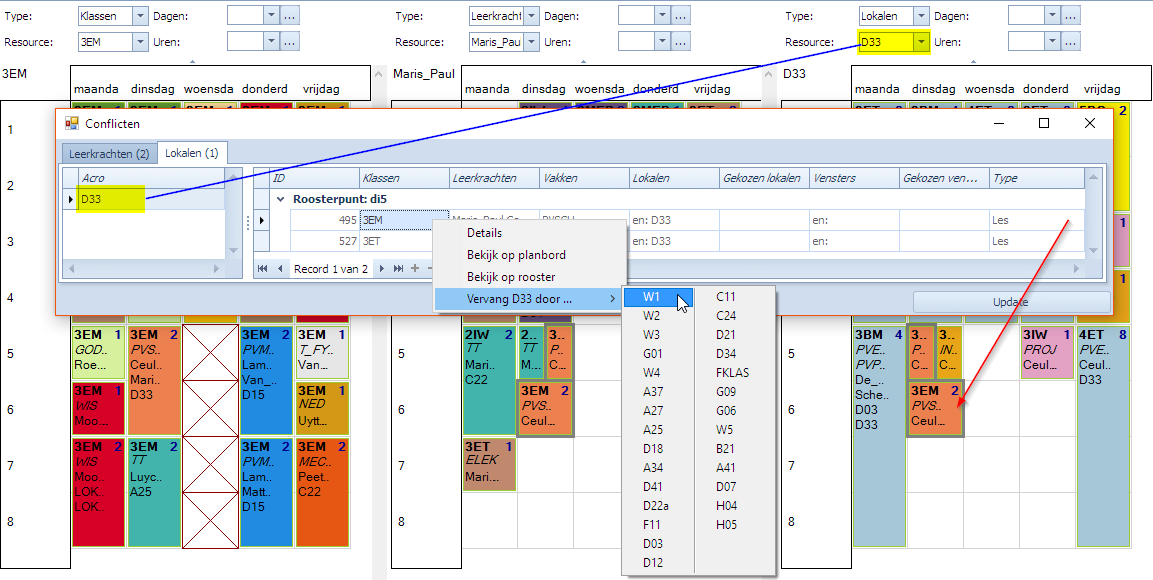The height and width of the screenshot is (580, 1153).
Task: Replace D33 with room FKLAS
Action: click(732, 373)
